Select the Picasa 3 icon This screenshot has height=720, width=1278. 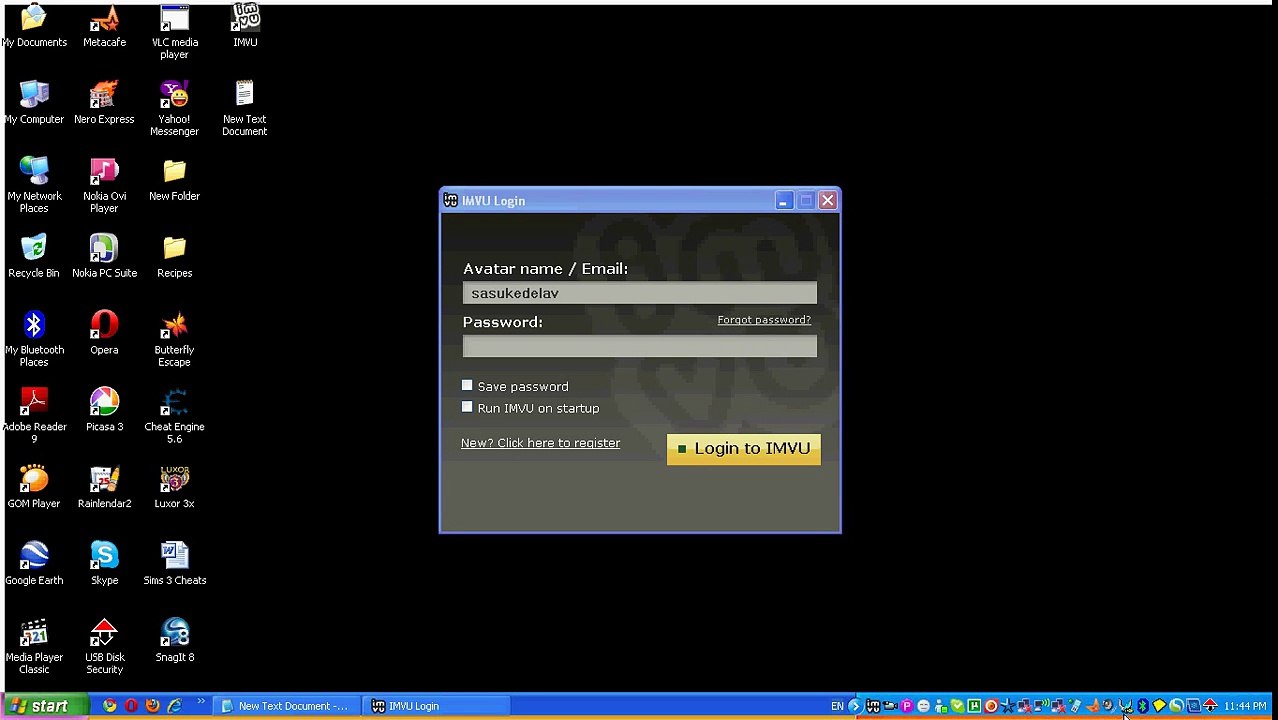tap(104, 410)
